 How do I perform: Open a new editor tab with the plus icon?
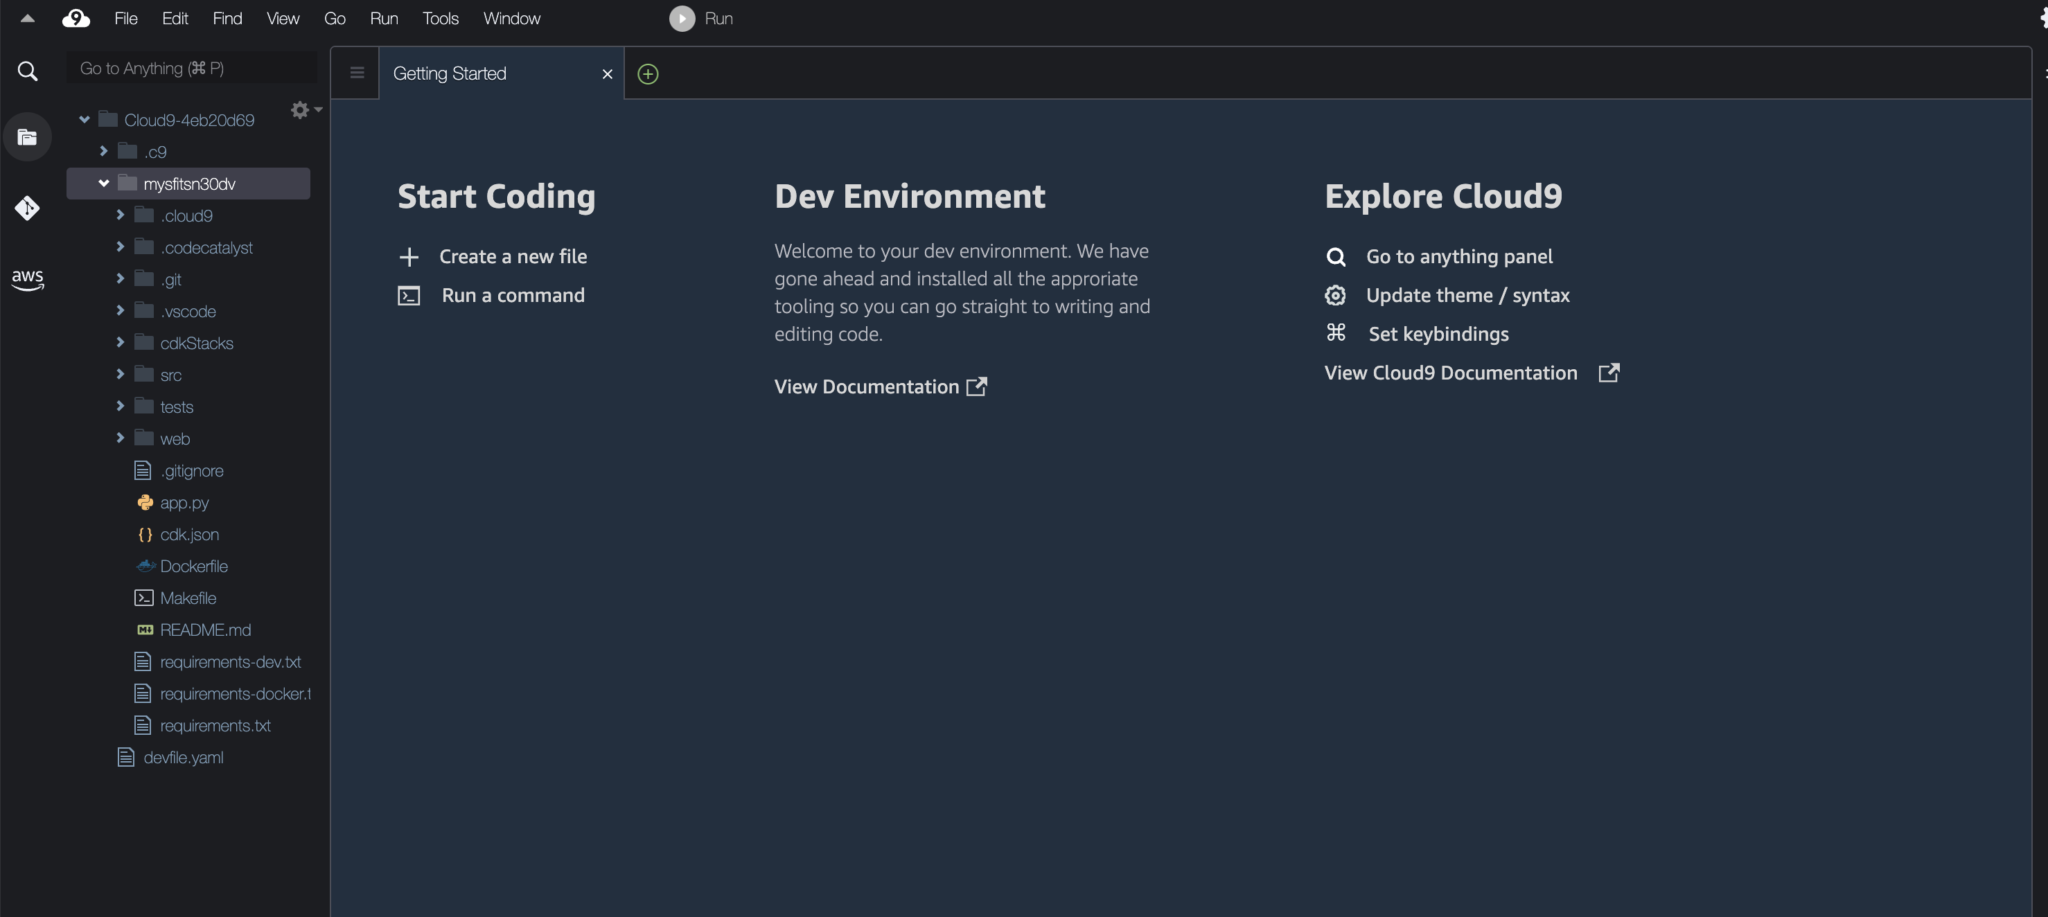pos(647,73)
